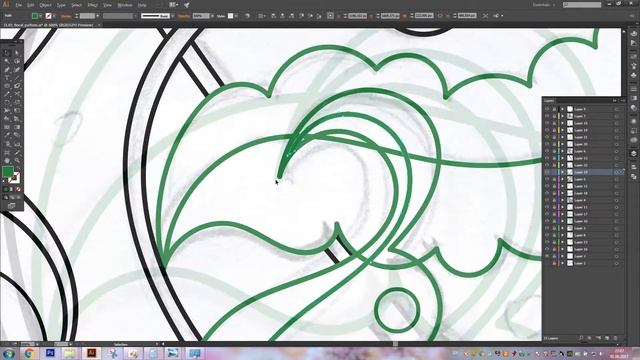Open the opacity percentage dropdown
This screenshot has height=360, width=640.
pyautogui.click(x=212, y=16)
